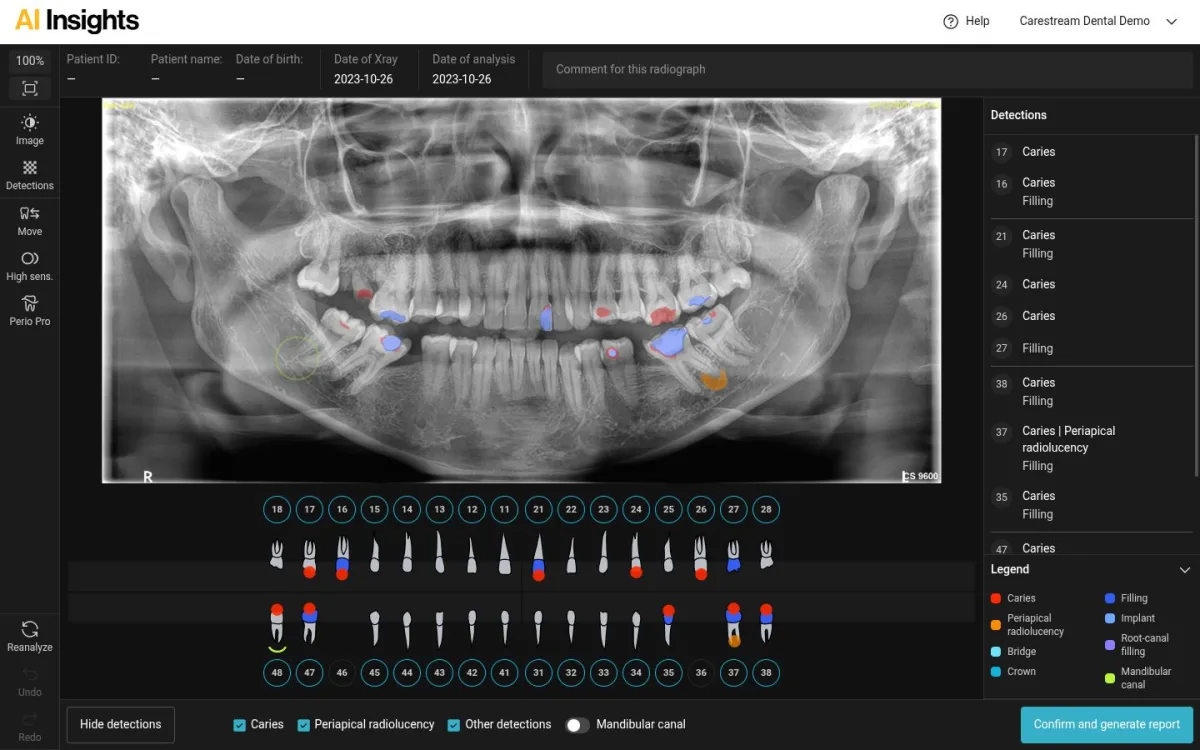Viewport: 1200px width, 750px height.
Task: Click the Redo arrow
Action: coord(30,719)
